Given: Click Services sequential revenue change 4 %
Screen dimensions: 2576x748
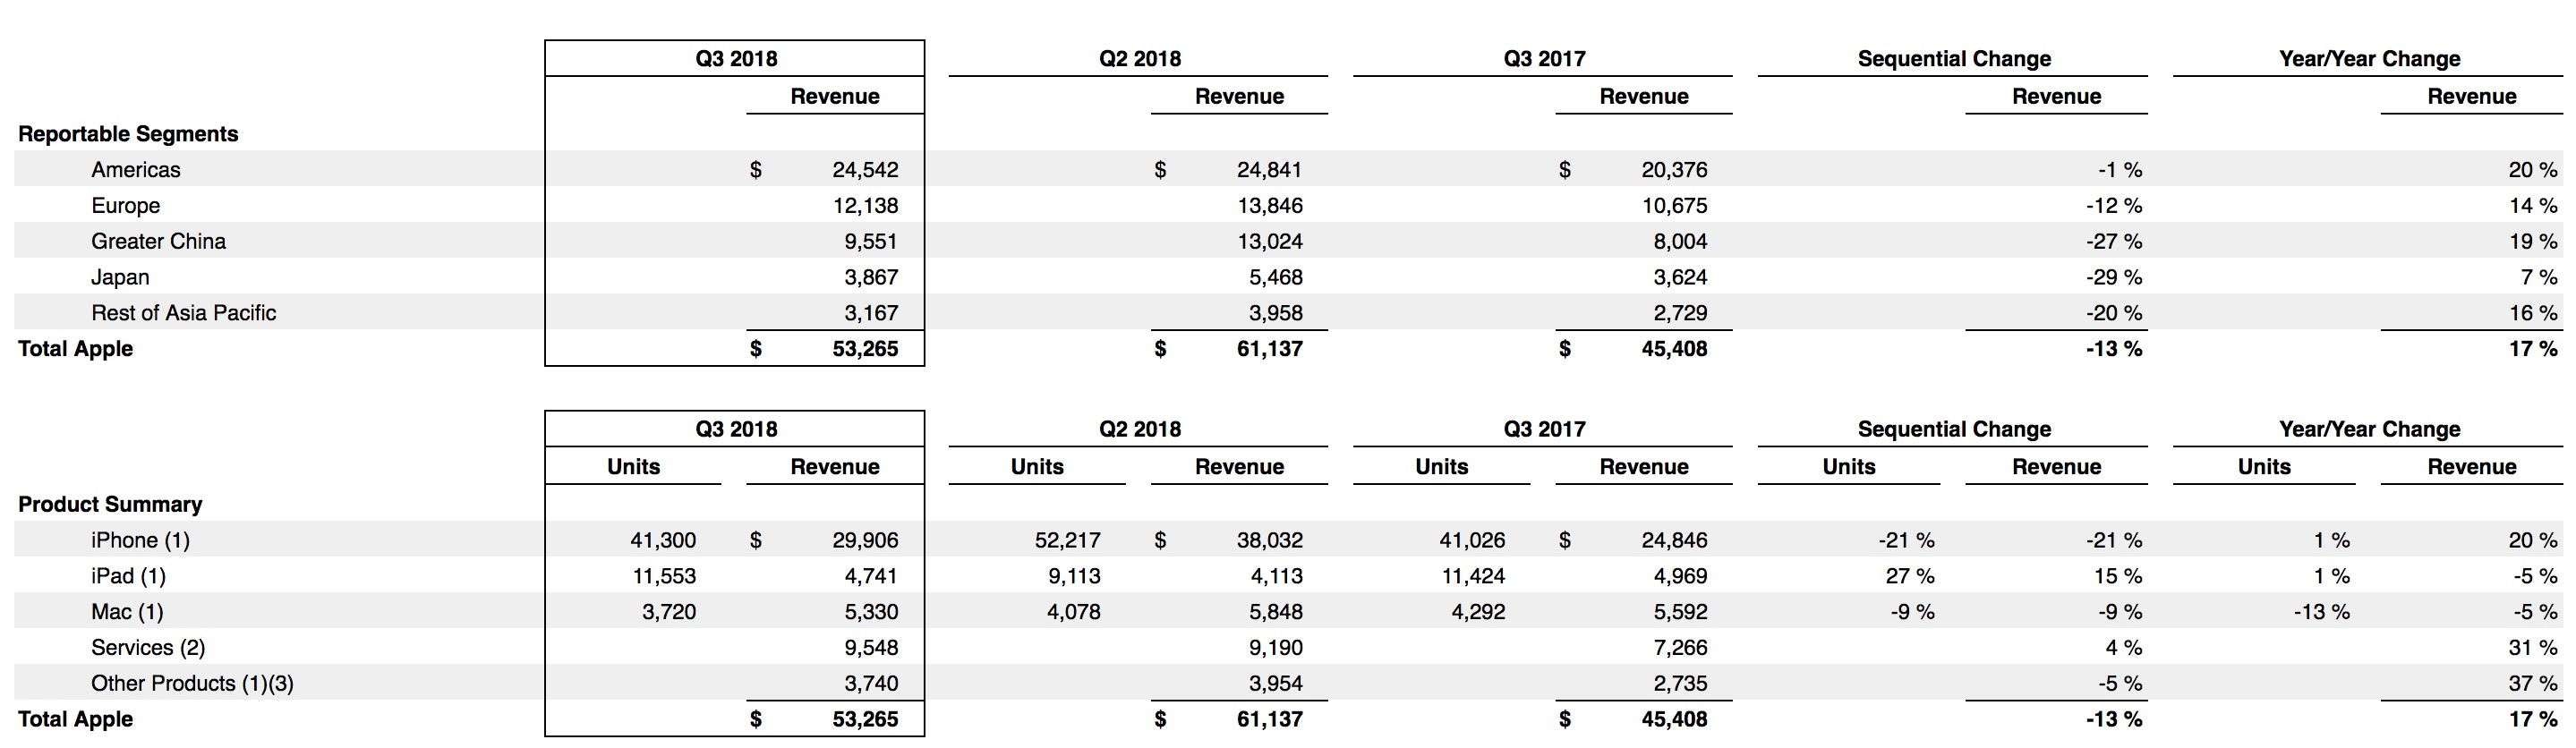Looking at the screenshot, I should (x=2123, y=648).
